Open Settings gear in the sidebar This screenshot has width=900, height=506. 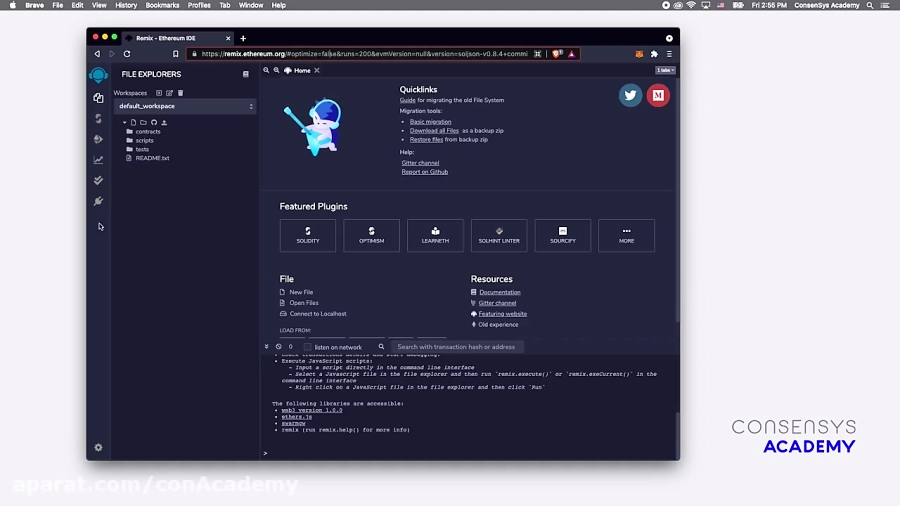(98, 447)
